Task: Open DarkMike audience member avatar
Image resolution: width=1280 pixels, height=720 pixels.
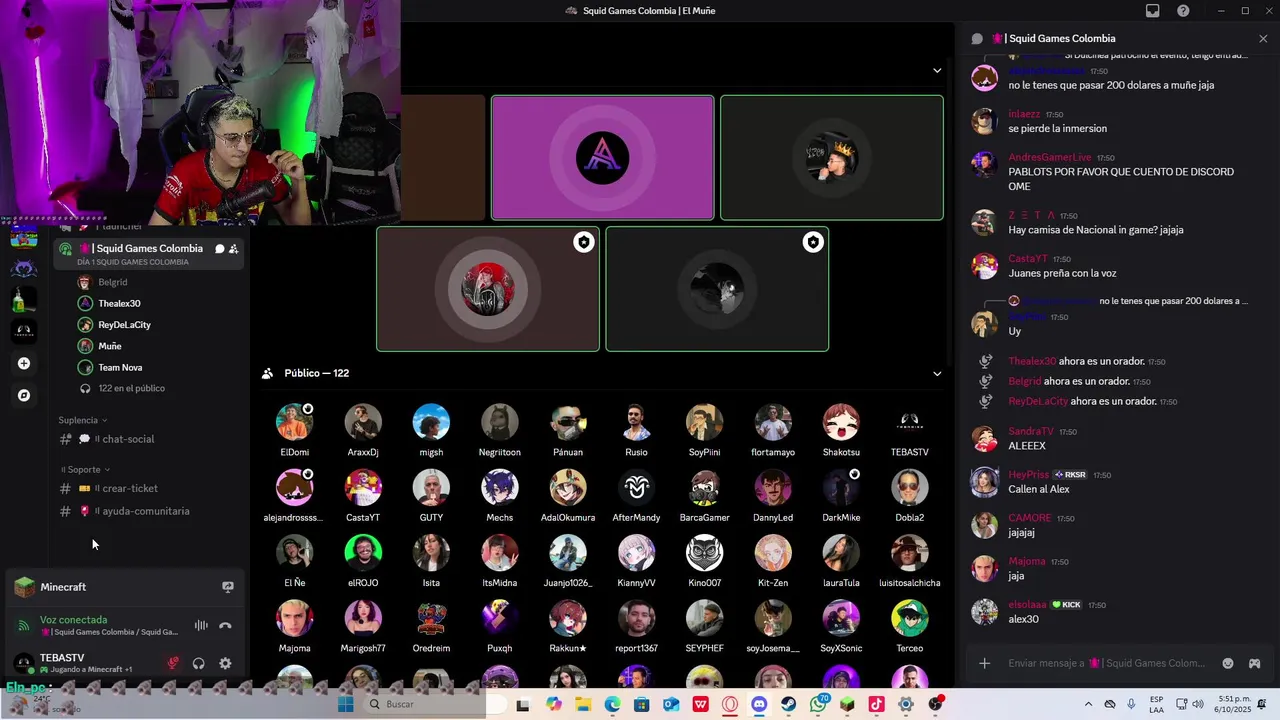Action: pyautogui.click(x=841, y=488)
